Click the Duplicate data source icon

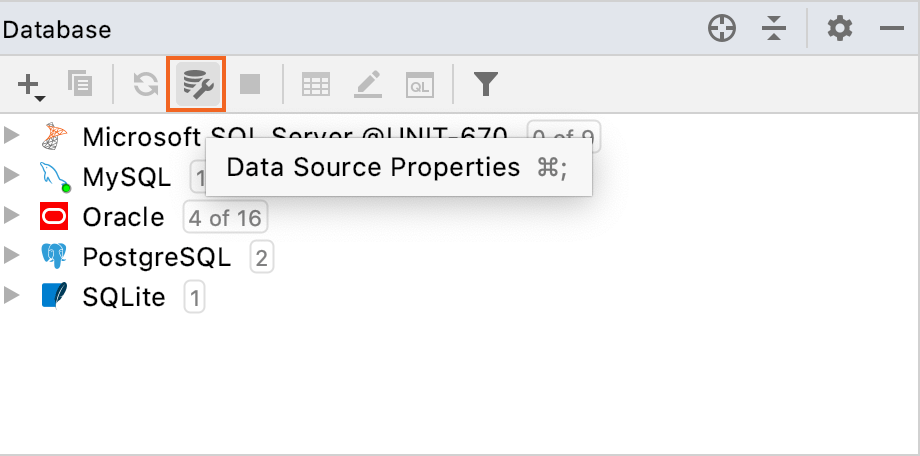(80, 83)
